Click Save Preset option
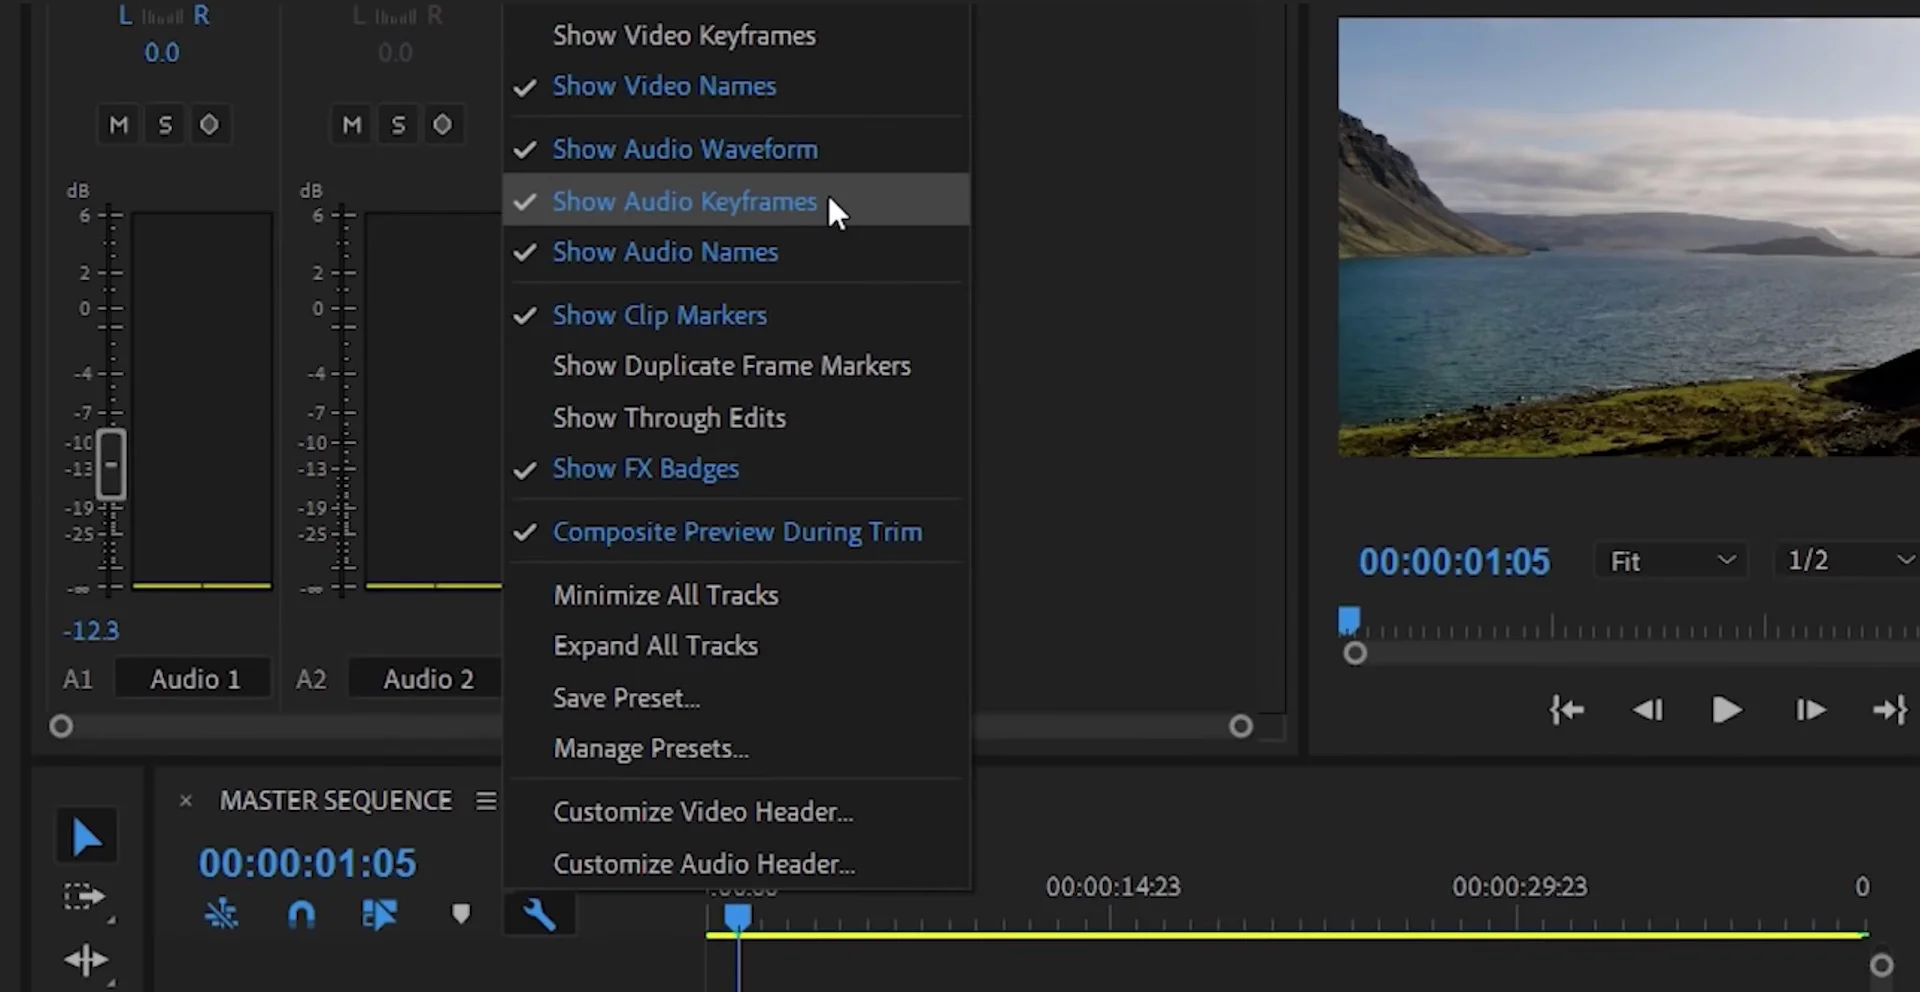Viewport: 1920px width, 992px height. coord(626,698)
